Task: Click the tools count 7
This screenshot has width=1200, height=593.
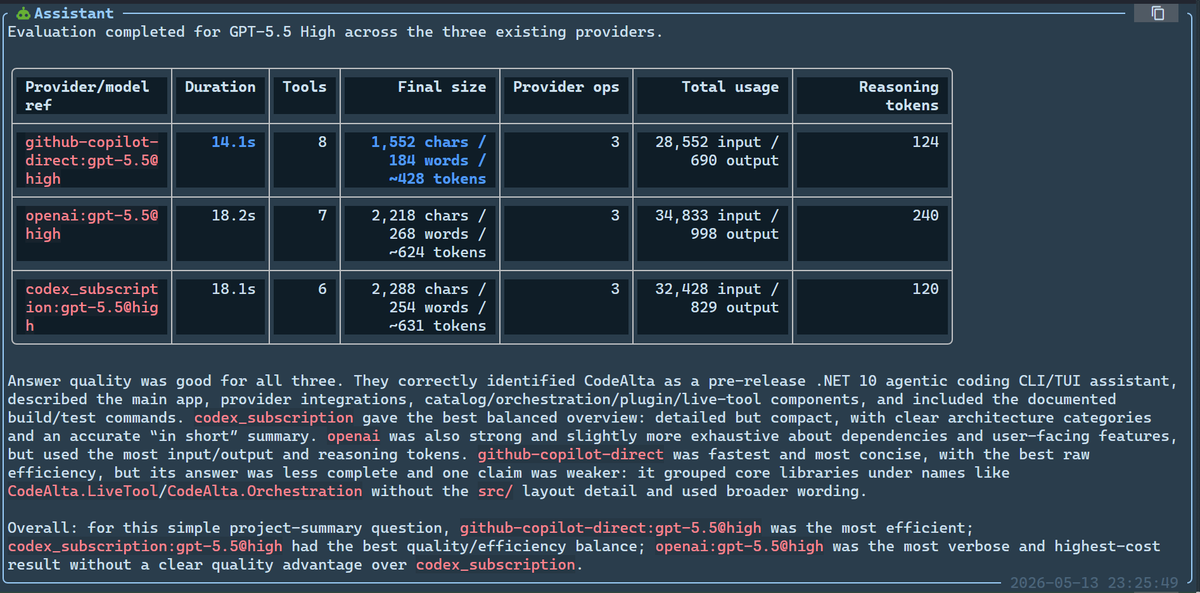Action: (322, 215)
